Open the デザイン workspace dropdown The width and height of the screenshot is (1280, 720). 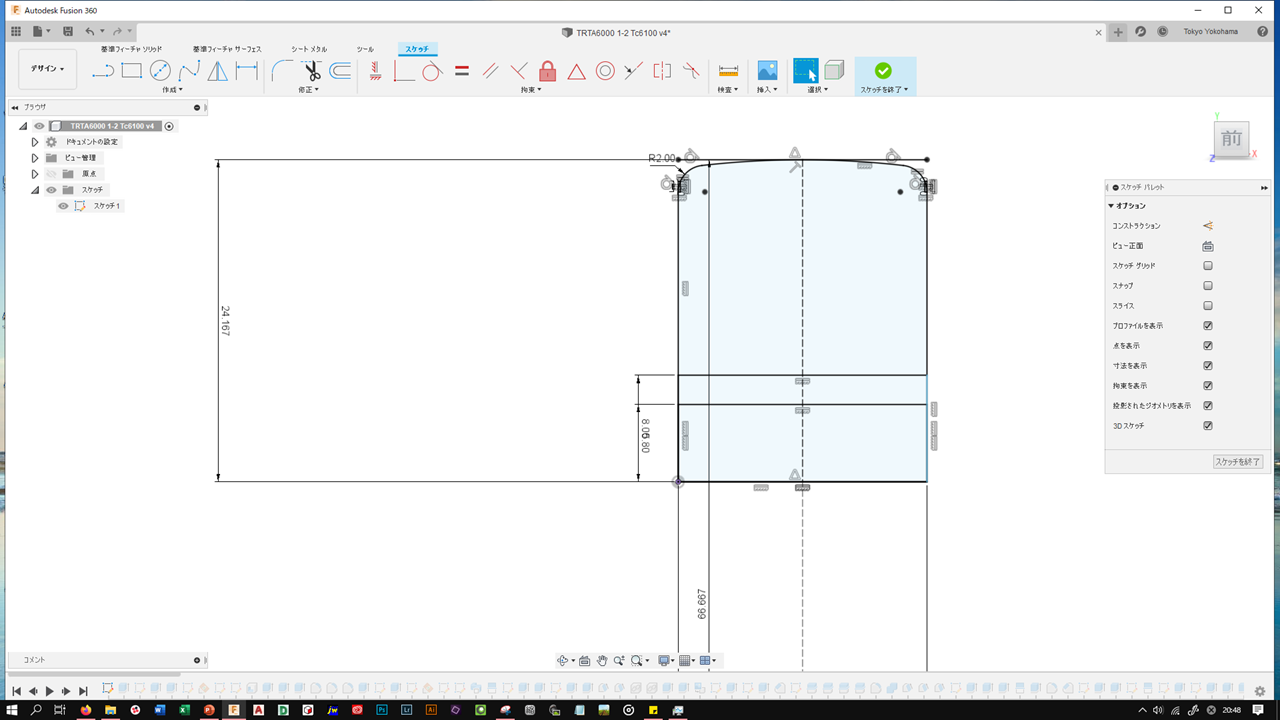47,69
